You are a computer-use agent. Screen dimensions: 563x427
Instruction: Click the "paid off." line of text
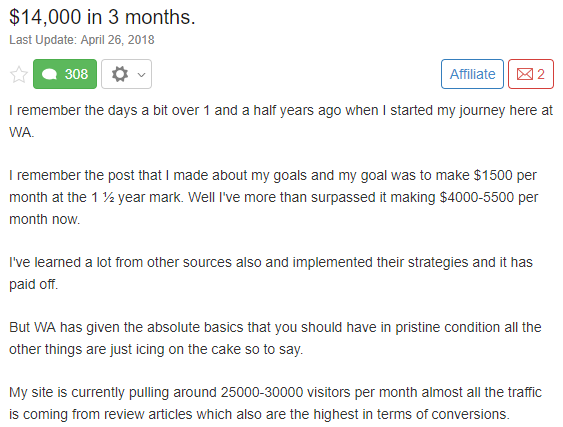tap(33, 284)
